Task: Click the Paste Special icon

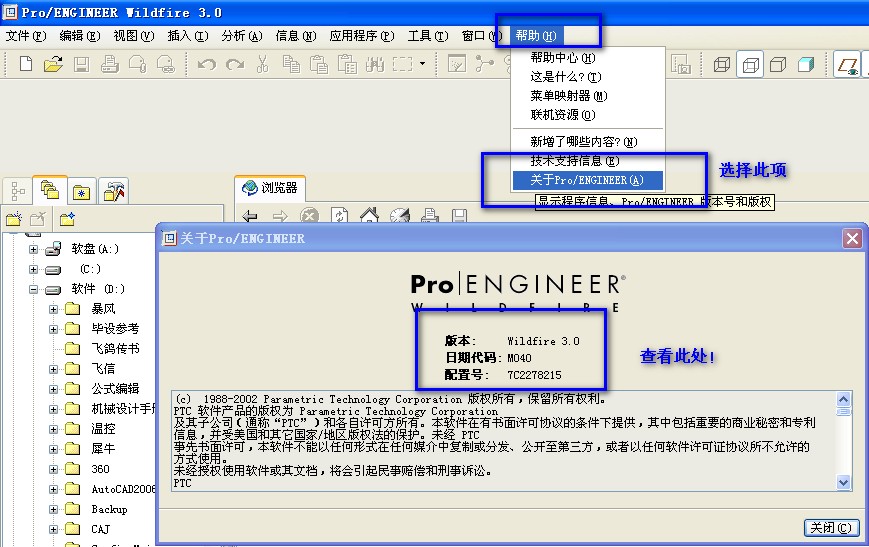Action: [347, 64]
